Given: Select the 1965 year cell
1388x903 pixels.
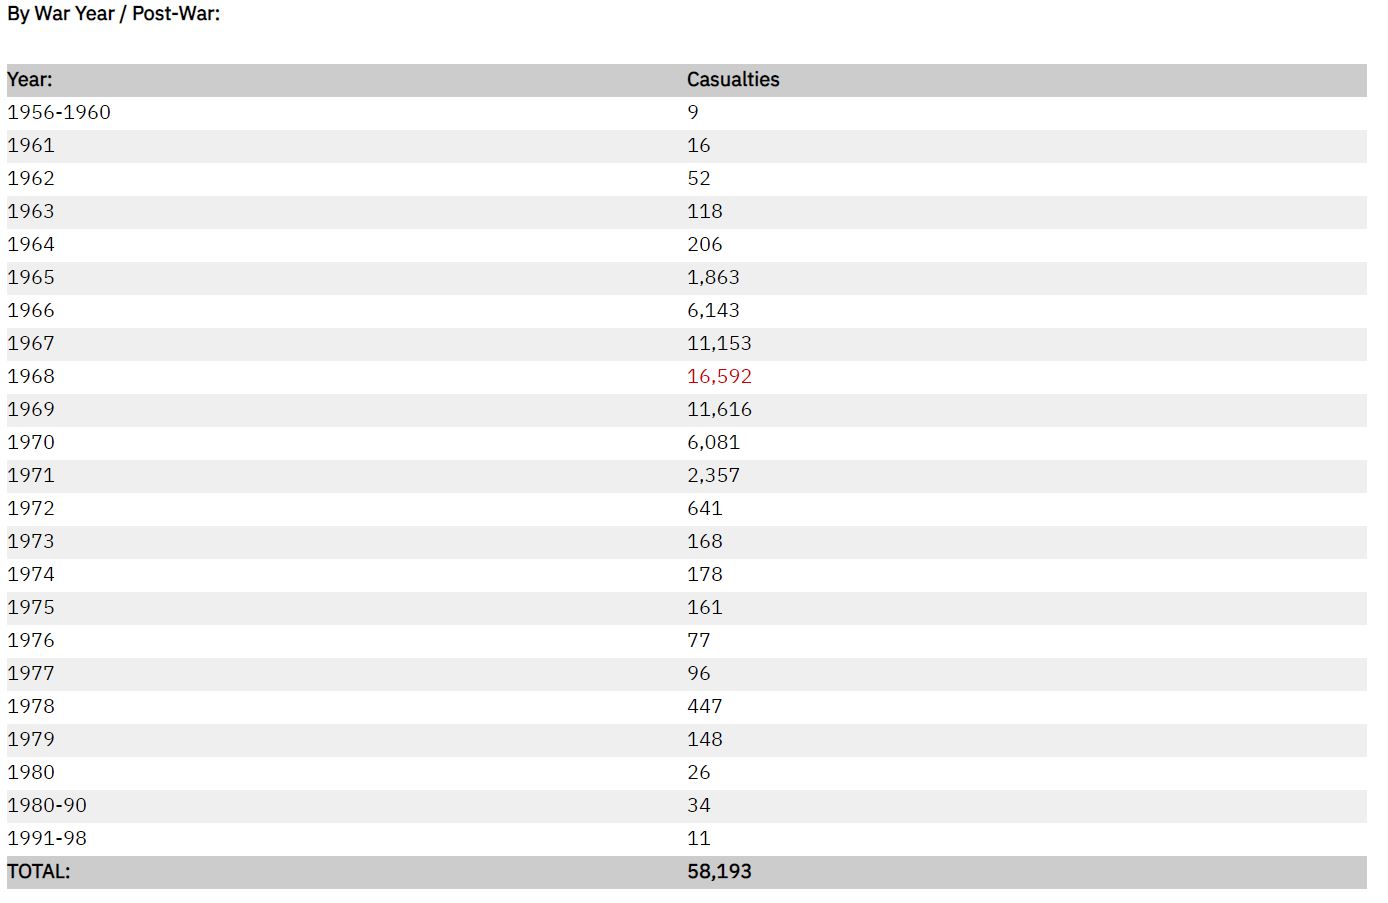Looking at the screenshot, I should click(x=31, y=278).
